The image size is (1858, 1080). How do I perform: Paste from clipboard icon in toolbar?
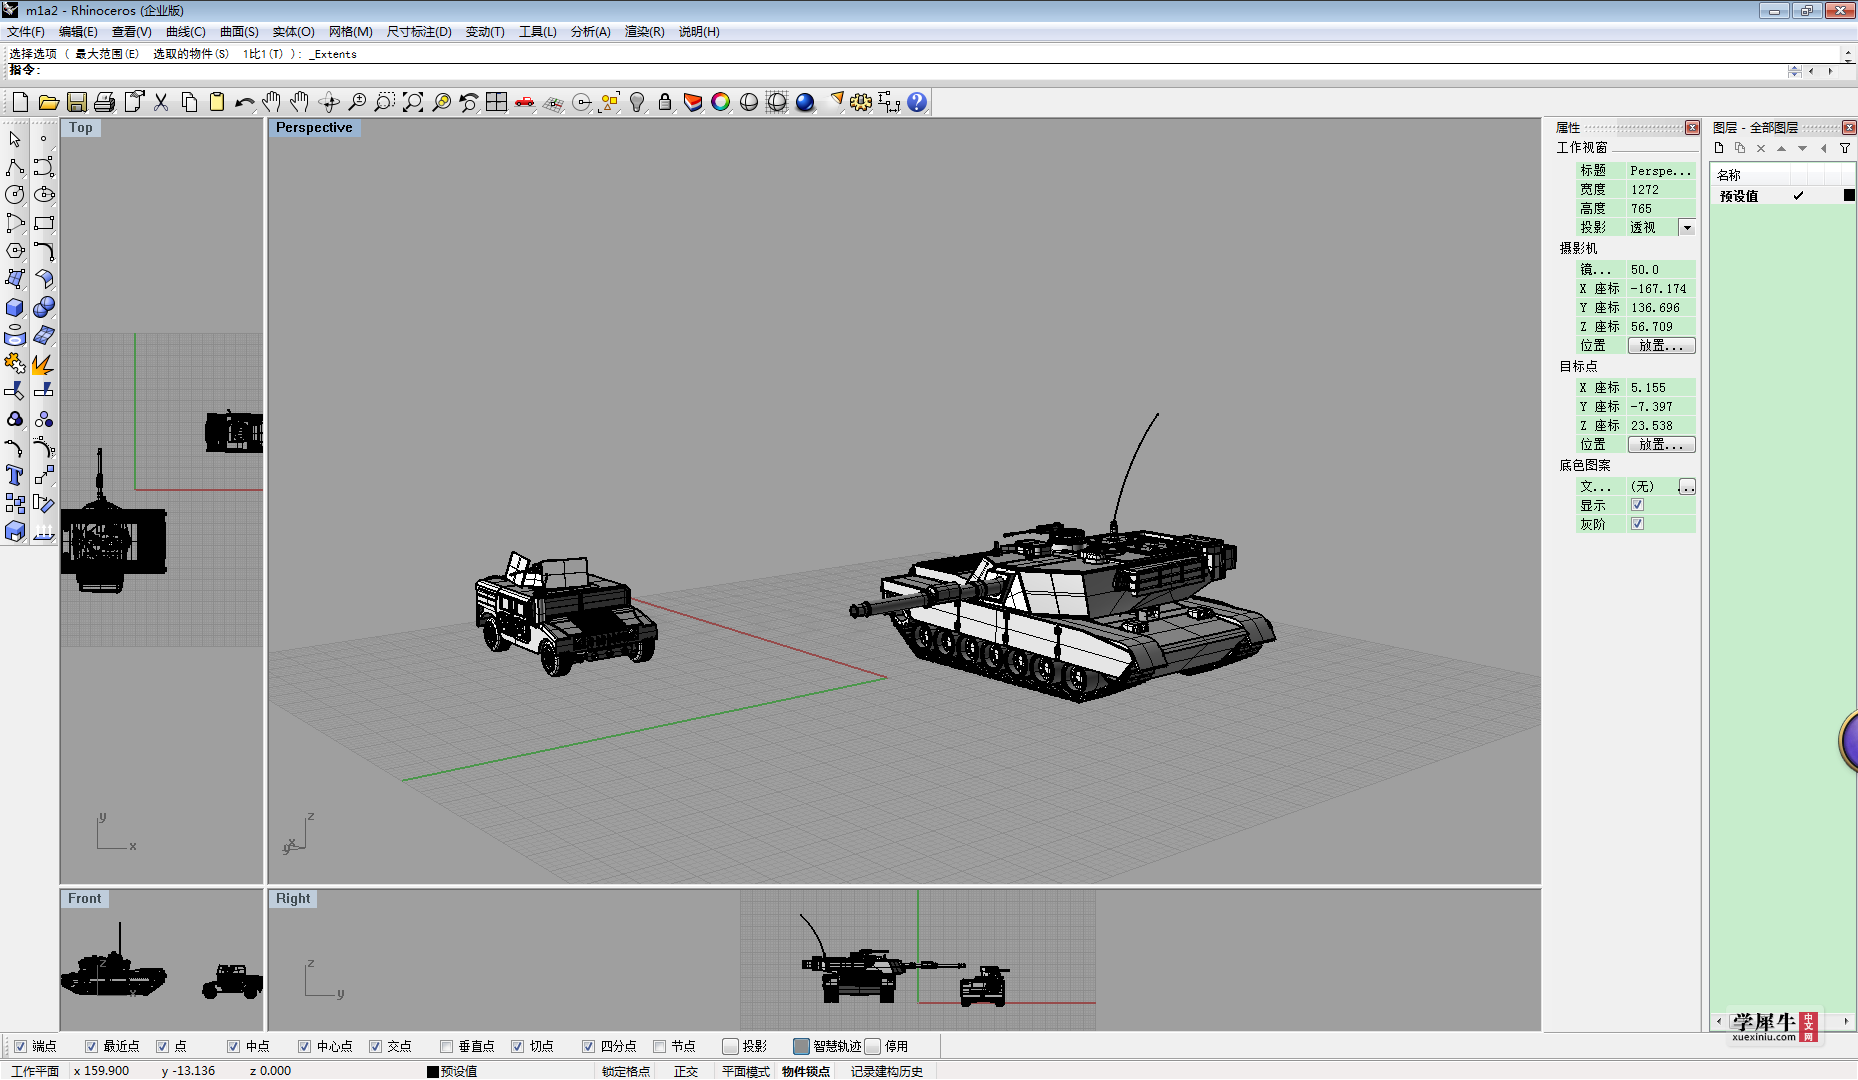coord(216,102)
